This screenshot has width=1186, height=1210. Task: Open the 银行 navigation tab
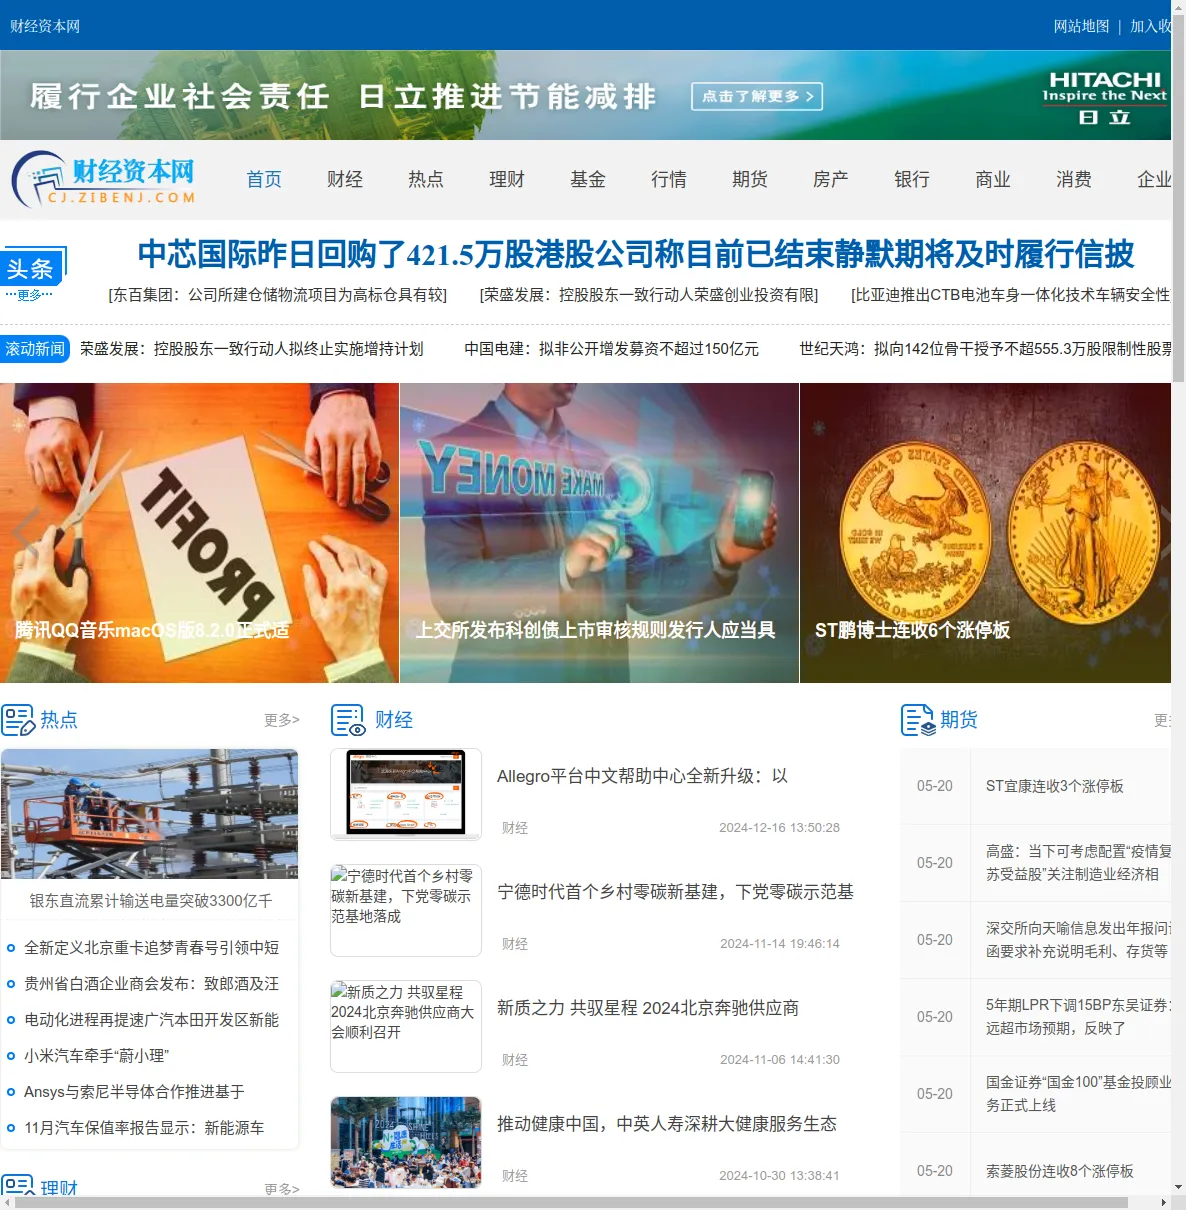(x=912, y=179)
